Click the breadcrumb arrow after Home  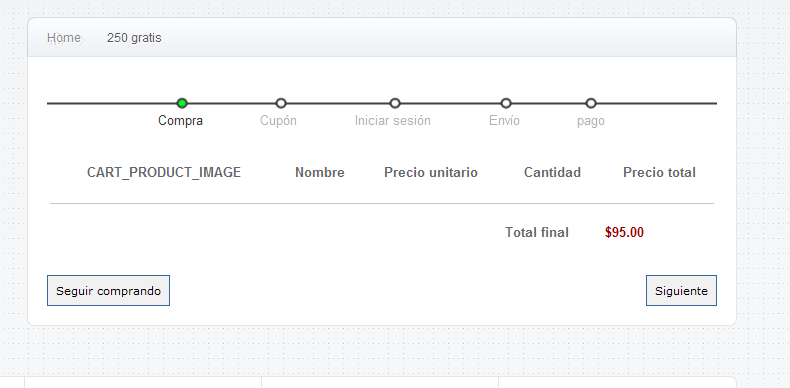82,40
